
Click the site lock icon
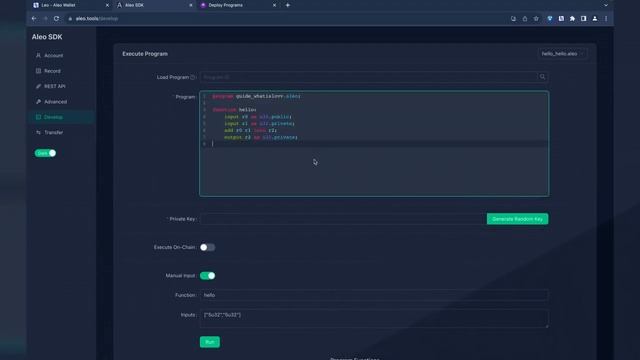click(70, 19)
